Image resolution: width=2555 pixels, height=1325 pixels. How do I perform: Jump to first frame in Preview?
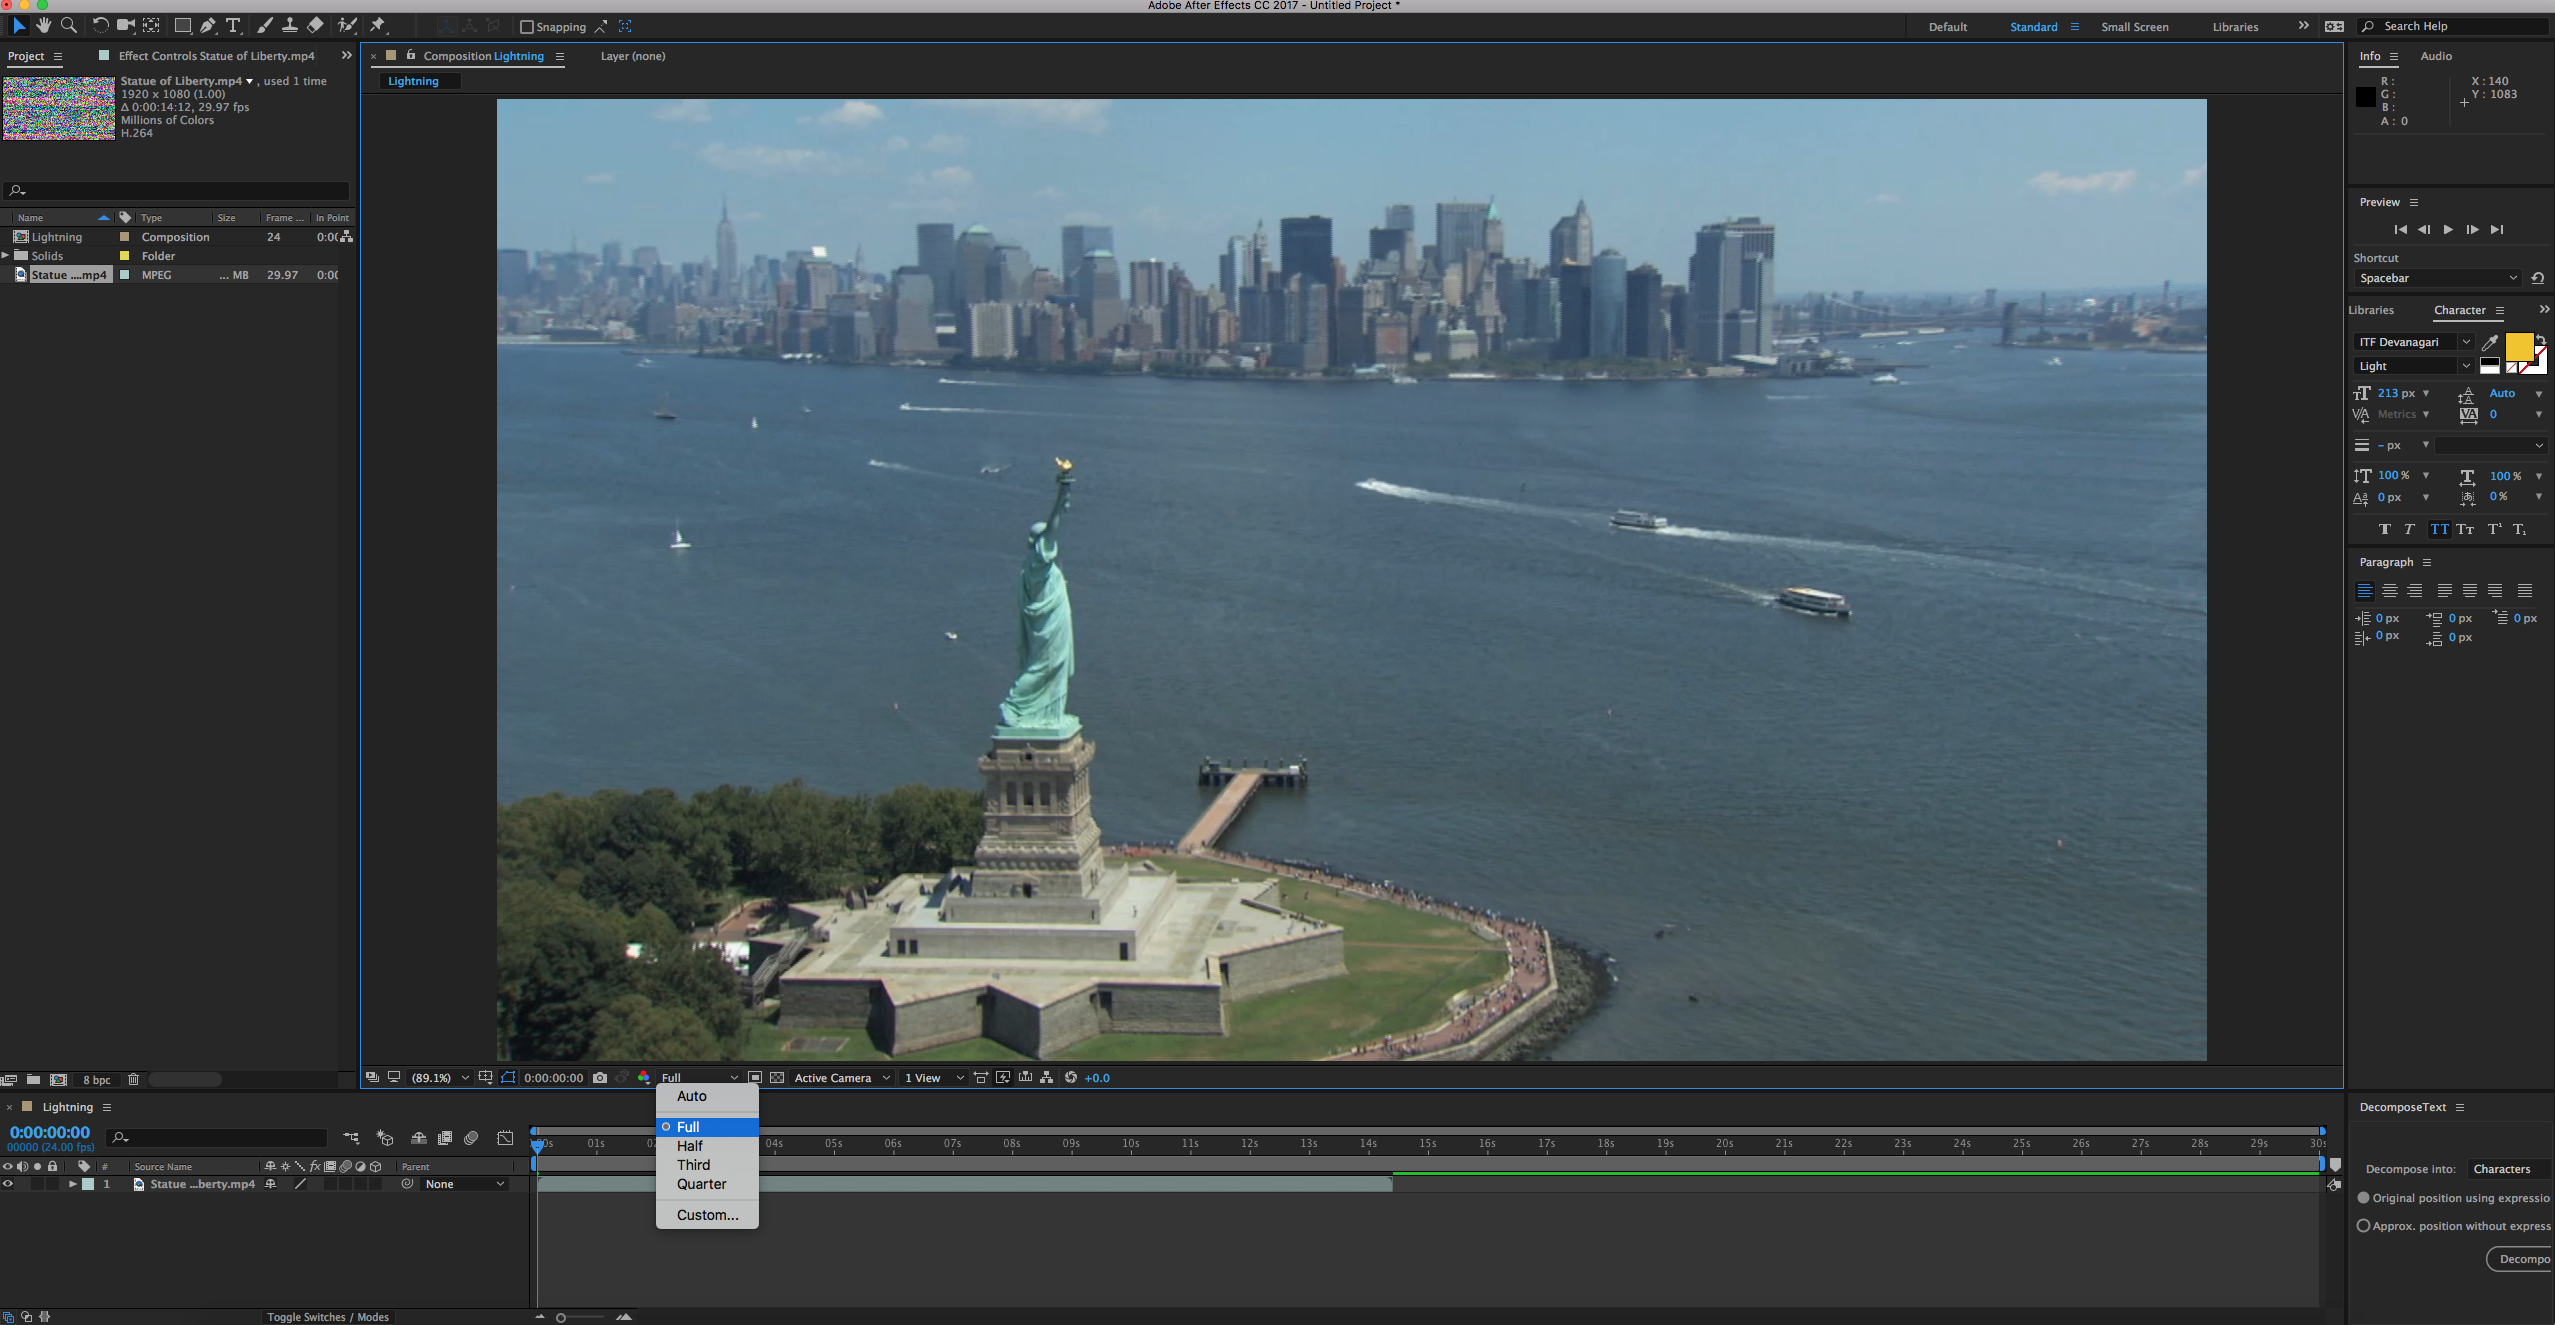(2400, 230)
